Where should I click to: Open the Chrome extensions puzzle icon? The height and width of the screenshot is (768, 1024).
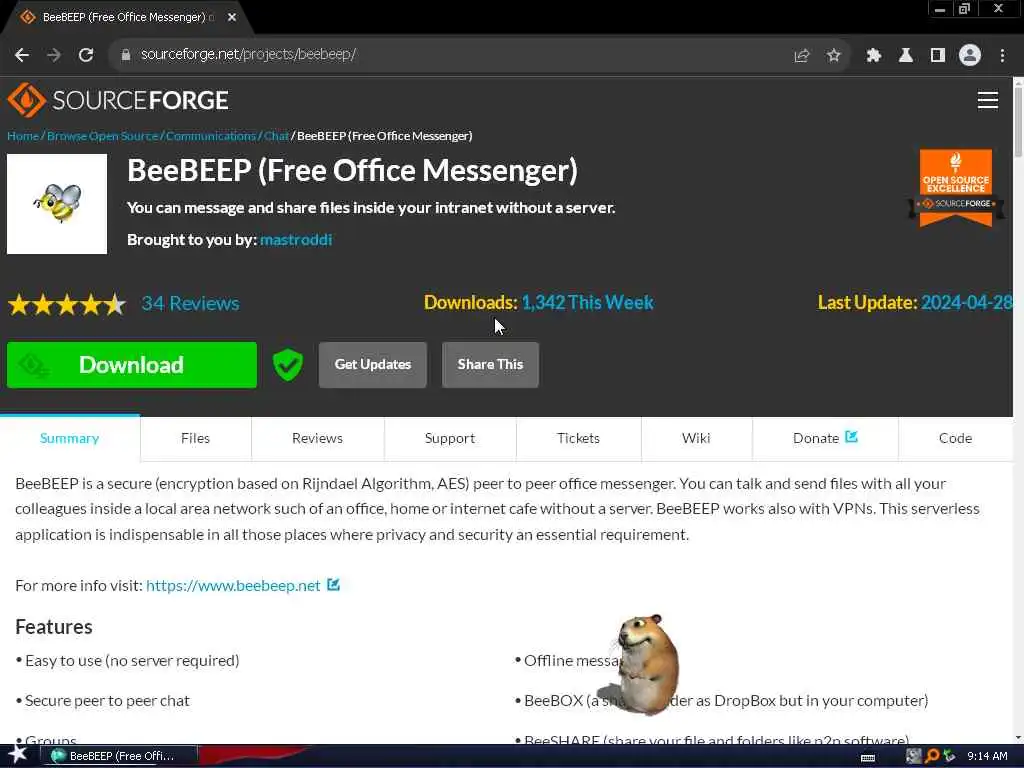pos(873,56)
